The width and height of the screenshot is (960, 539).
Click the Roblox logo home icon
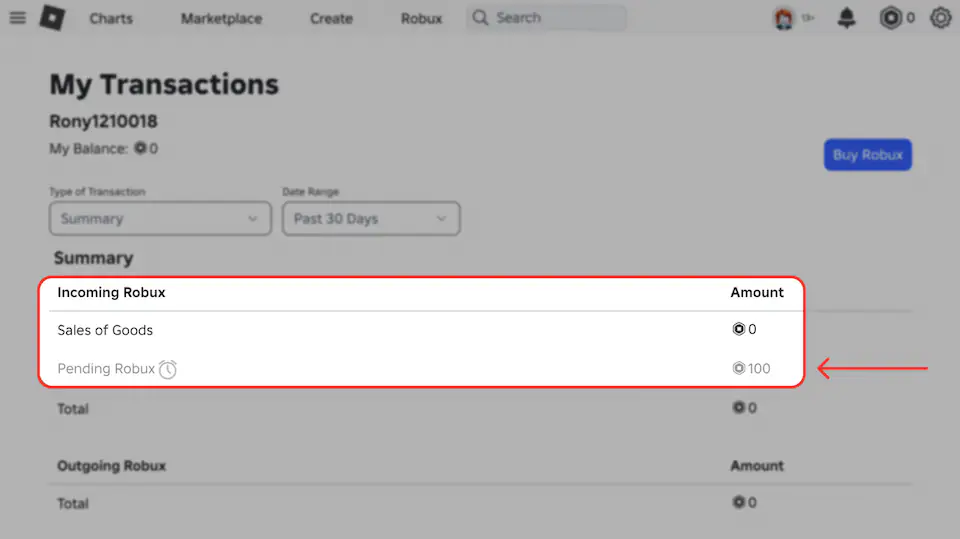pyautogui.click(x=52, y=18)
